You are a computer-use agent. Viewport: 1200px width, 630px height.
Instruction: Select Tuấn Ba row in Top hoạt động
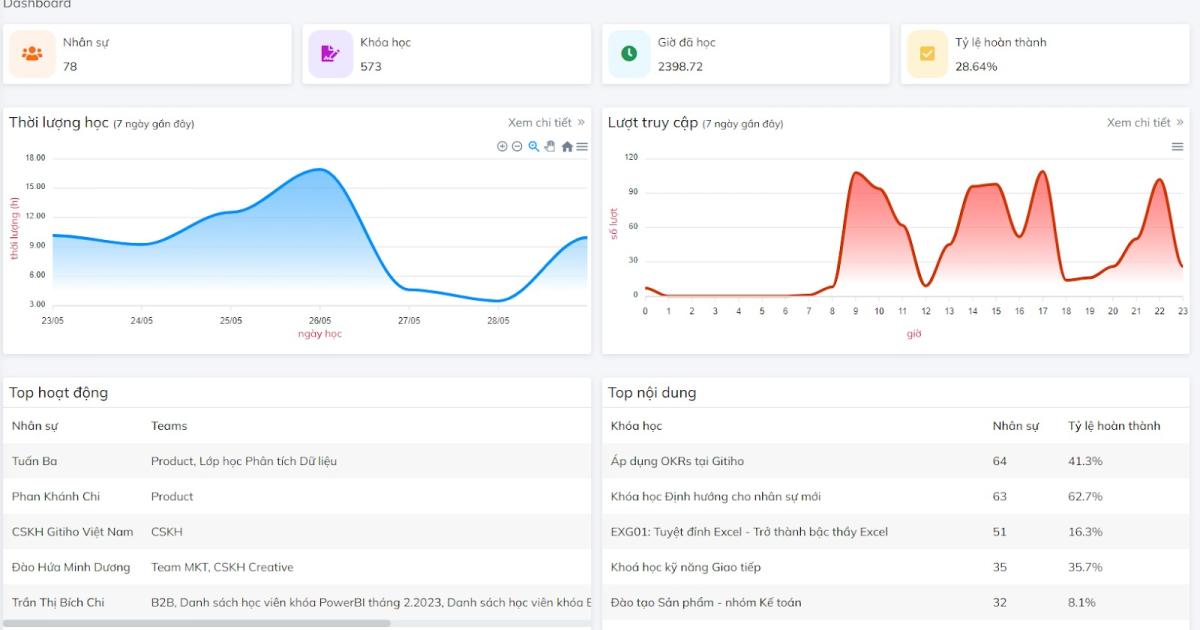click(x=297, y=461)
